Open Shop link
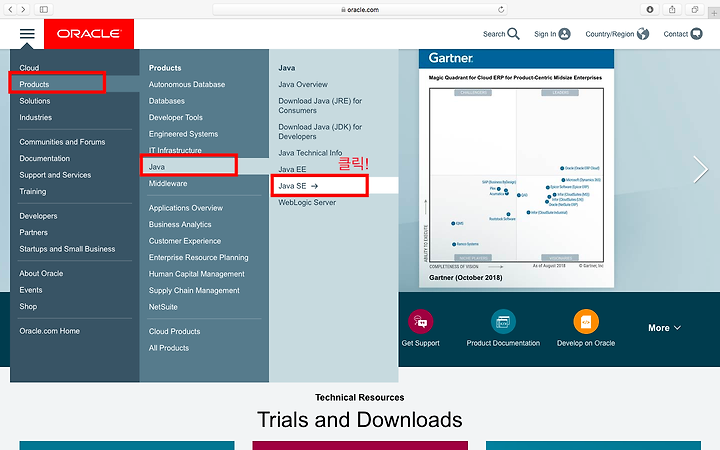Viewport: 720px width, 450px height. [x=28, y=306]
